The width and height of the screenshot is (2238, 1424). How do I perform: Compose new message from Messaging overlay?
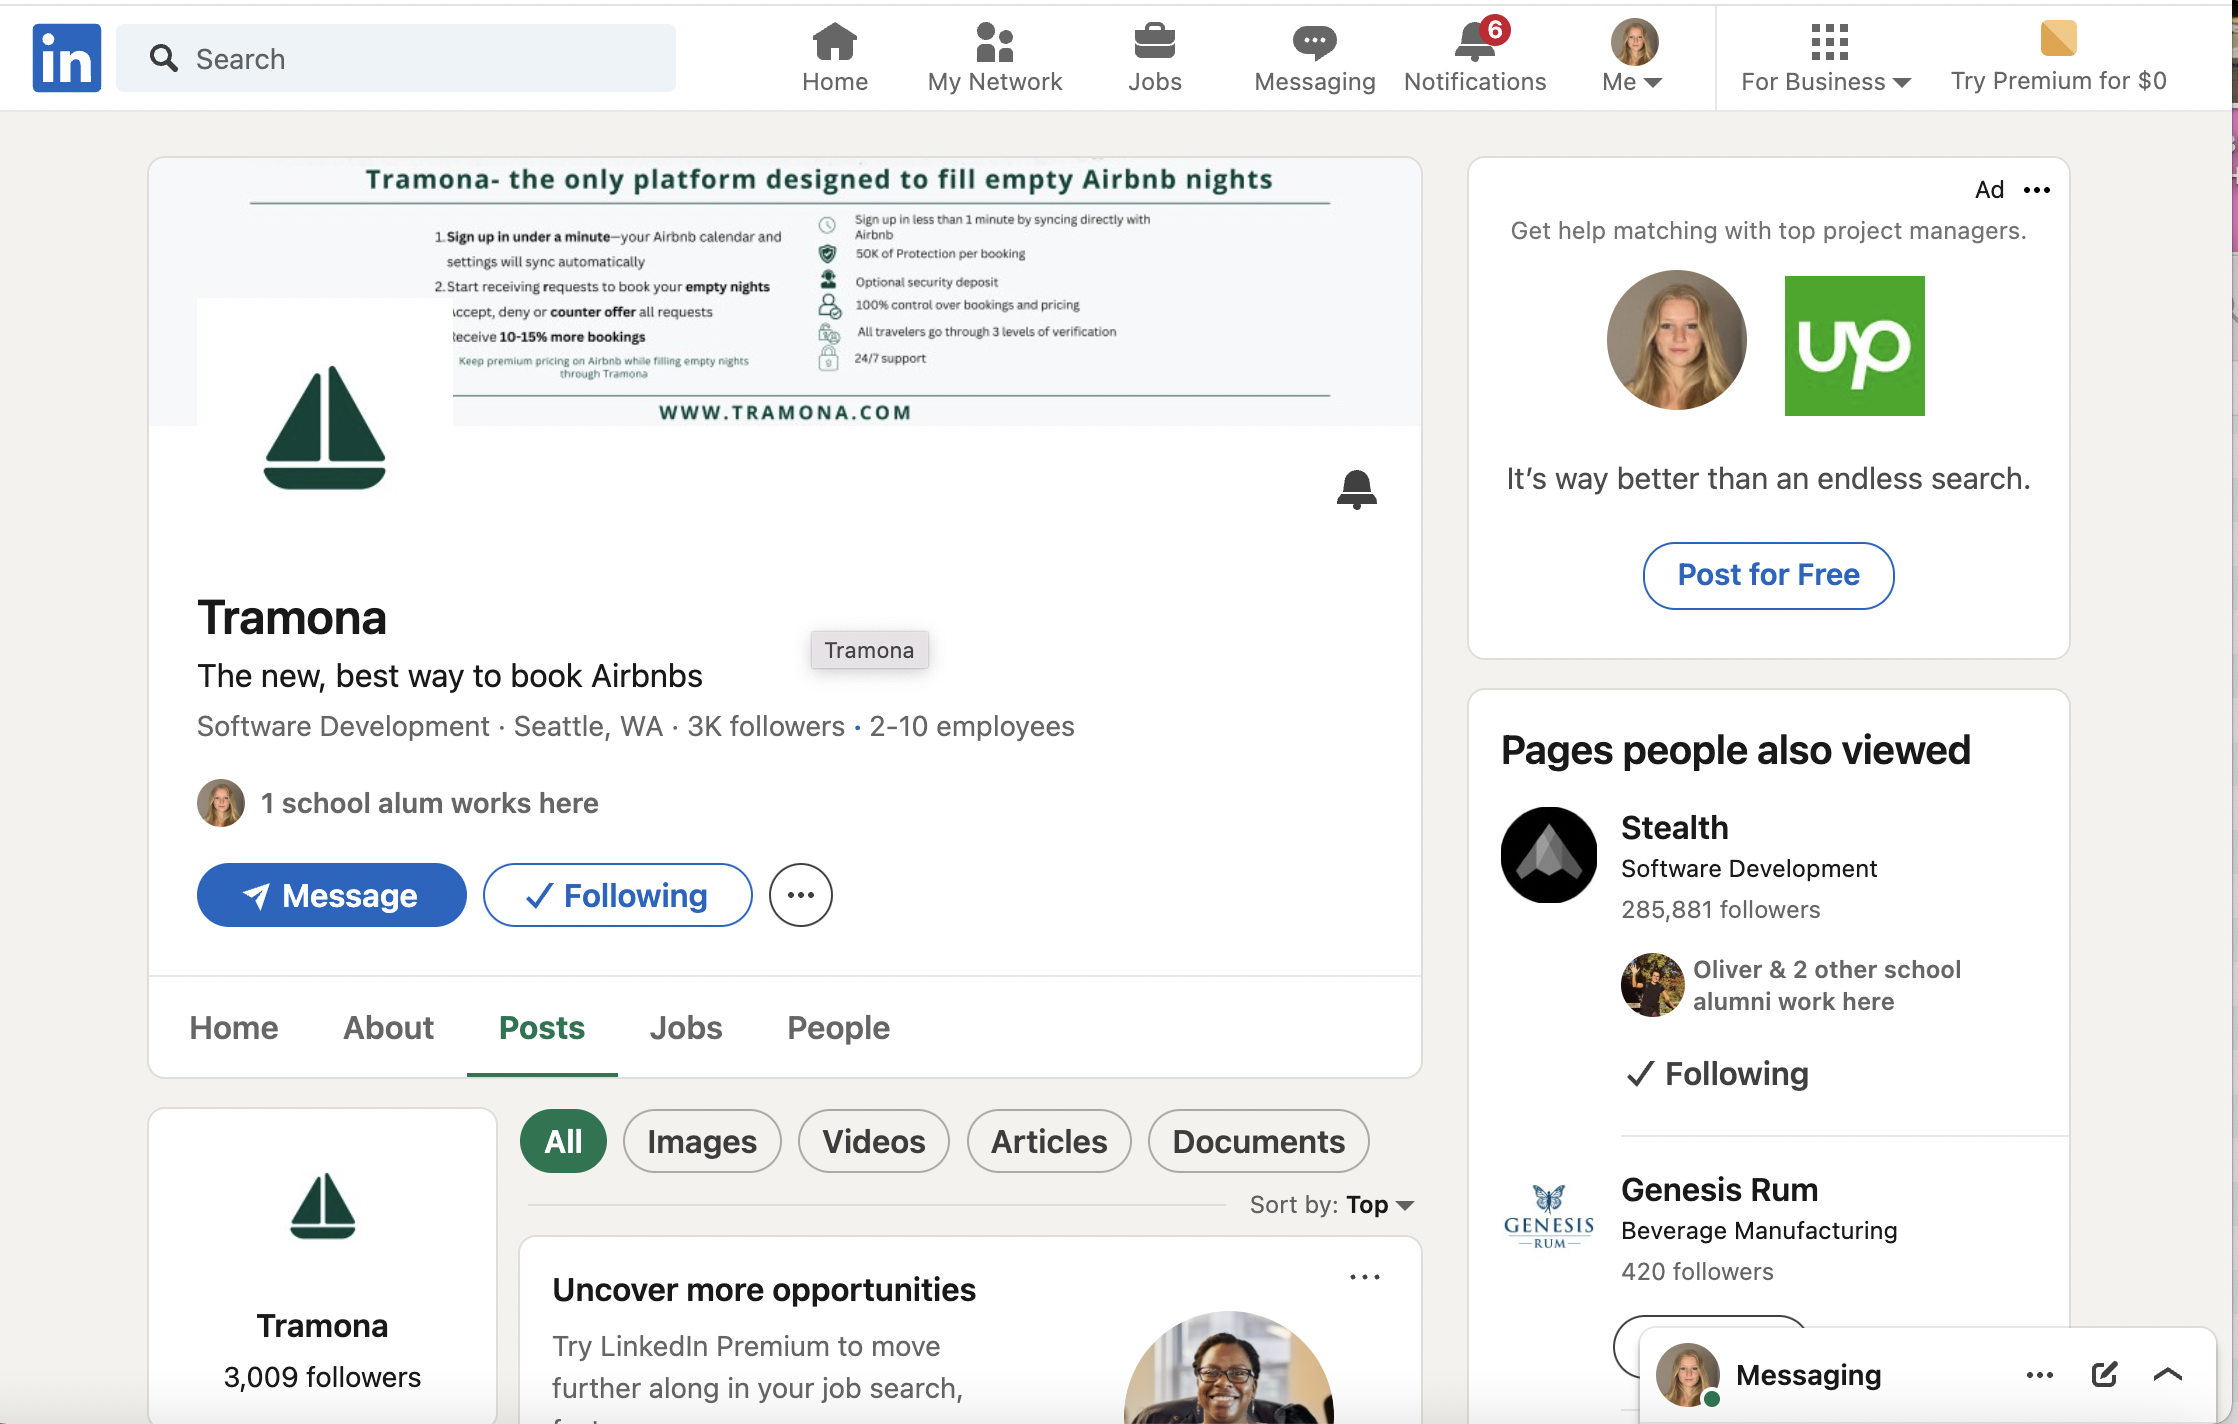click(2104, 1375)
